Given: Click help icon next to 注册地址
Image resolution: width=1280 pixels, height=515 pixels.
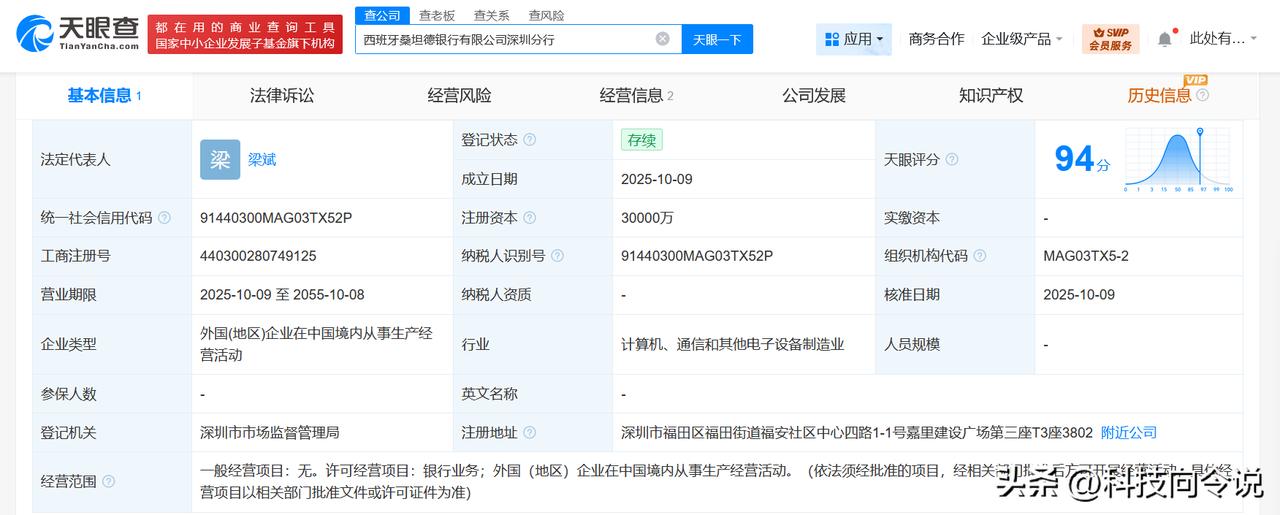Looking at the screenshot, I should pos(530,433).
